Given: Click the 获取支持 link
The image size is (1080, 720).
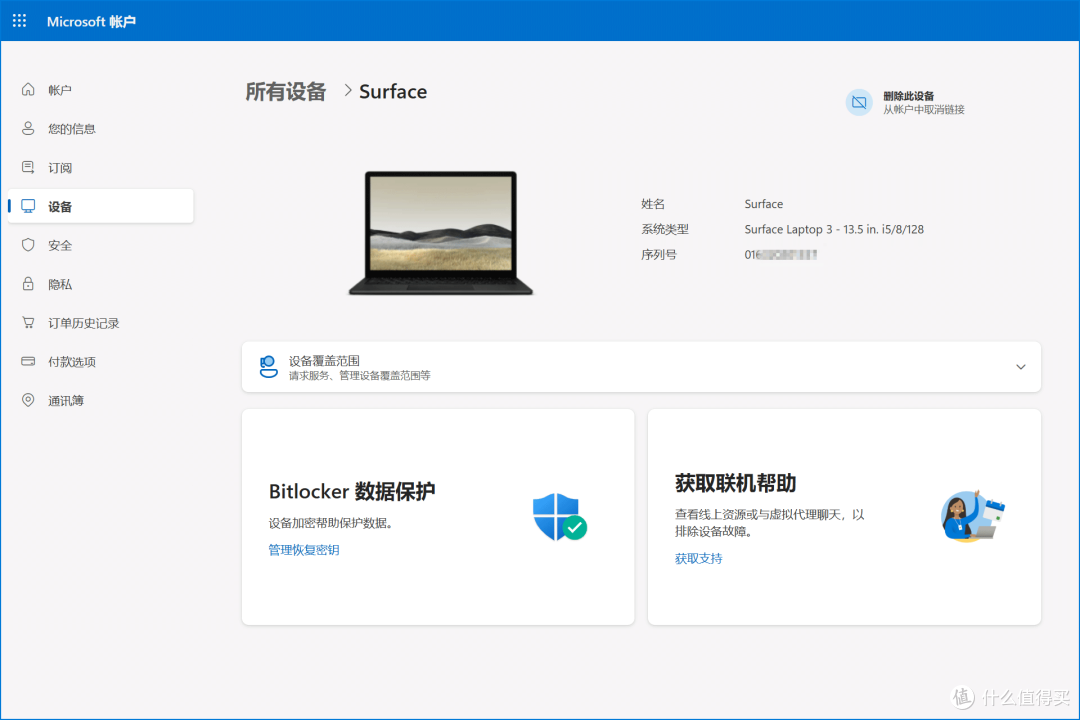Looking at the screenshot, I should 698,558.
